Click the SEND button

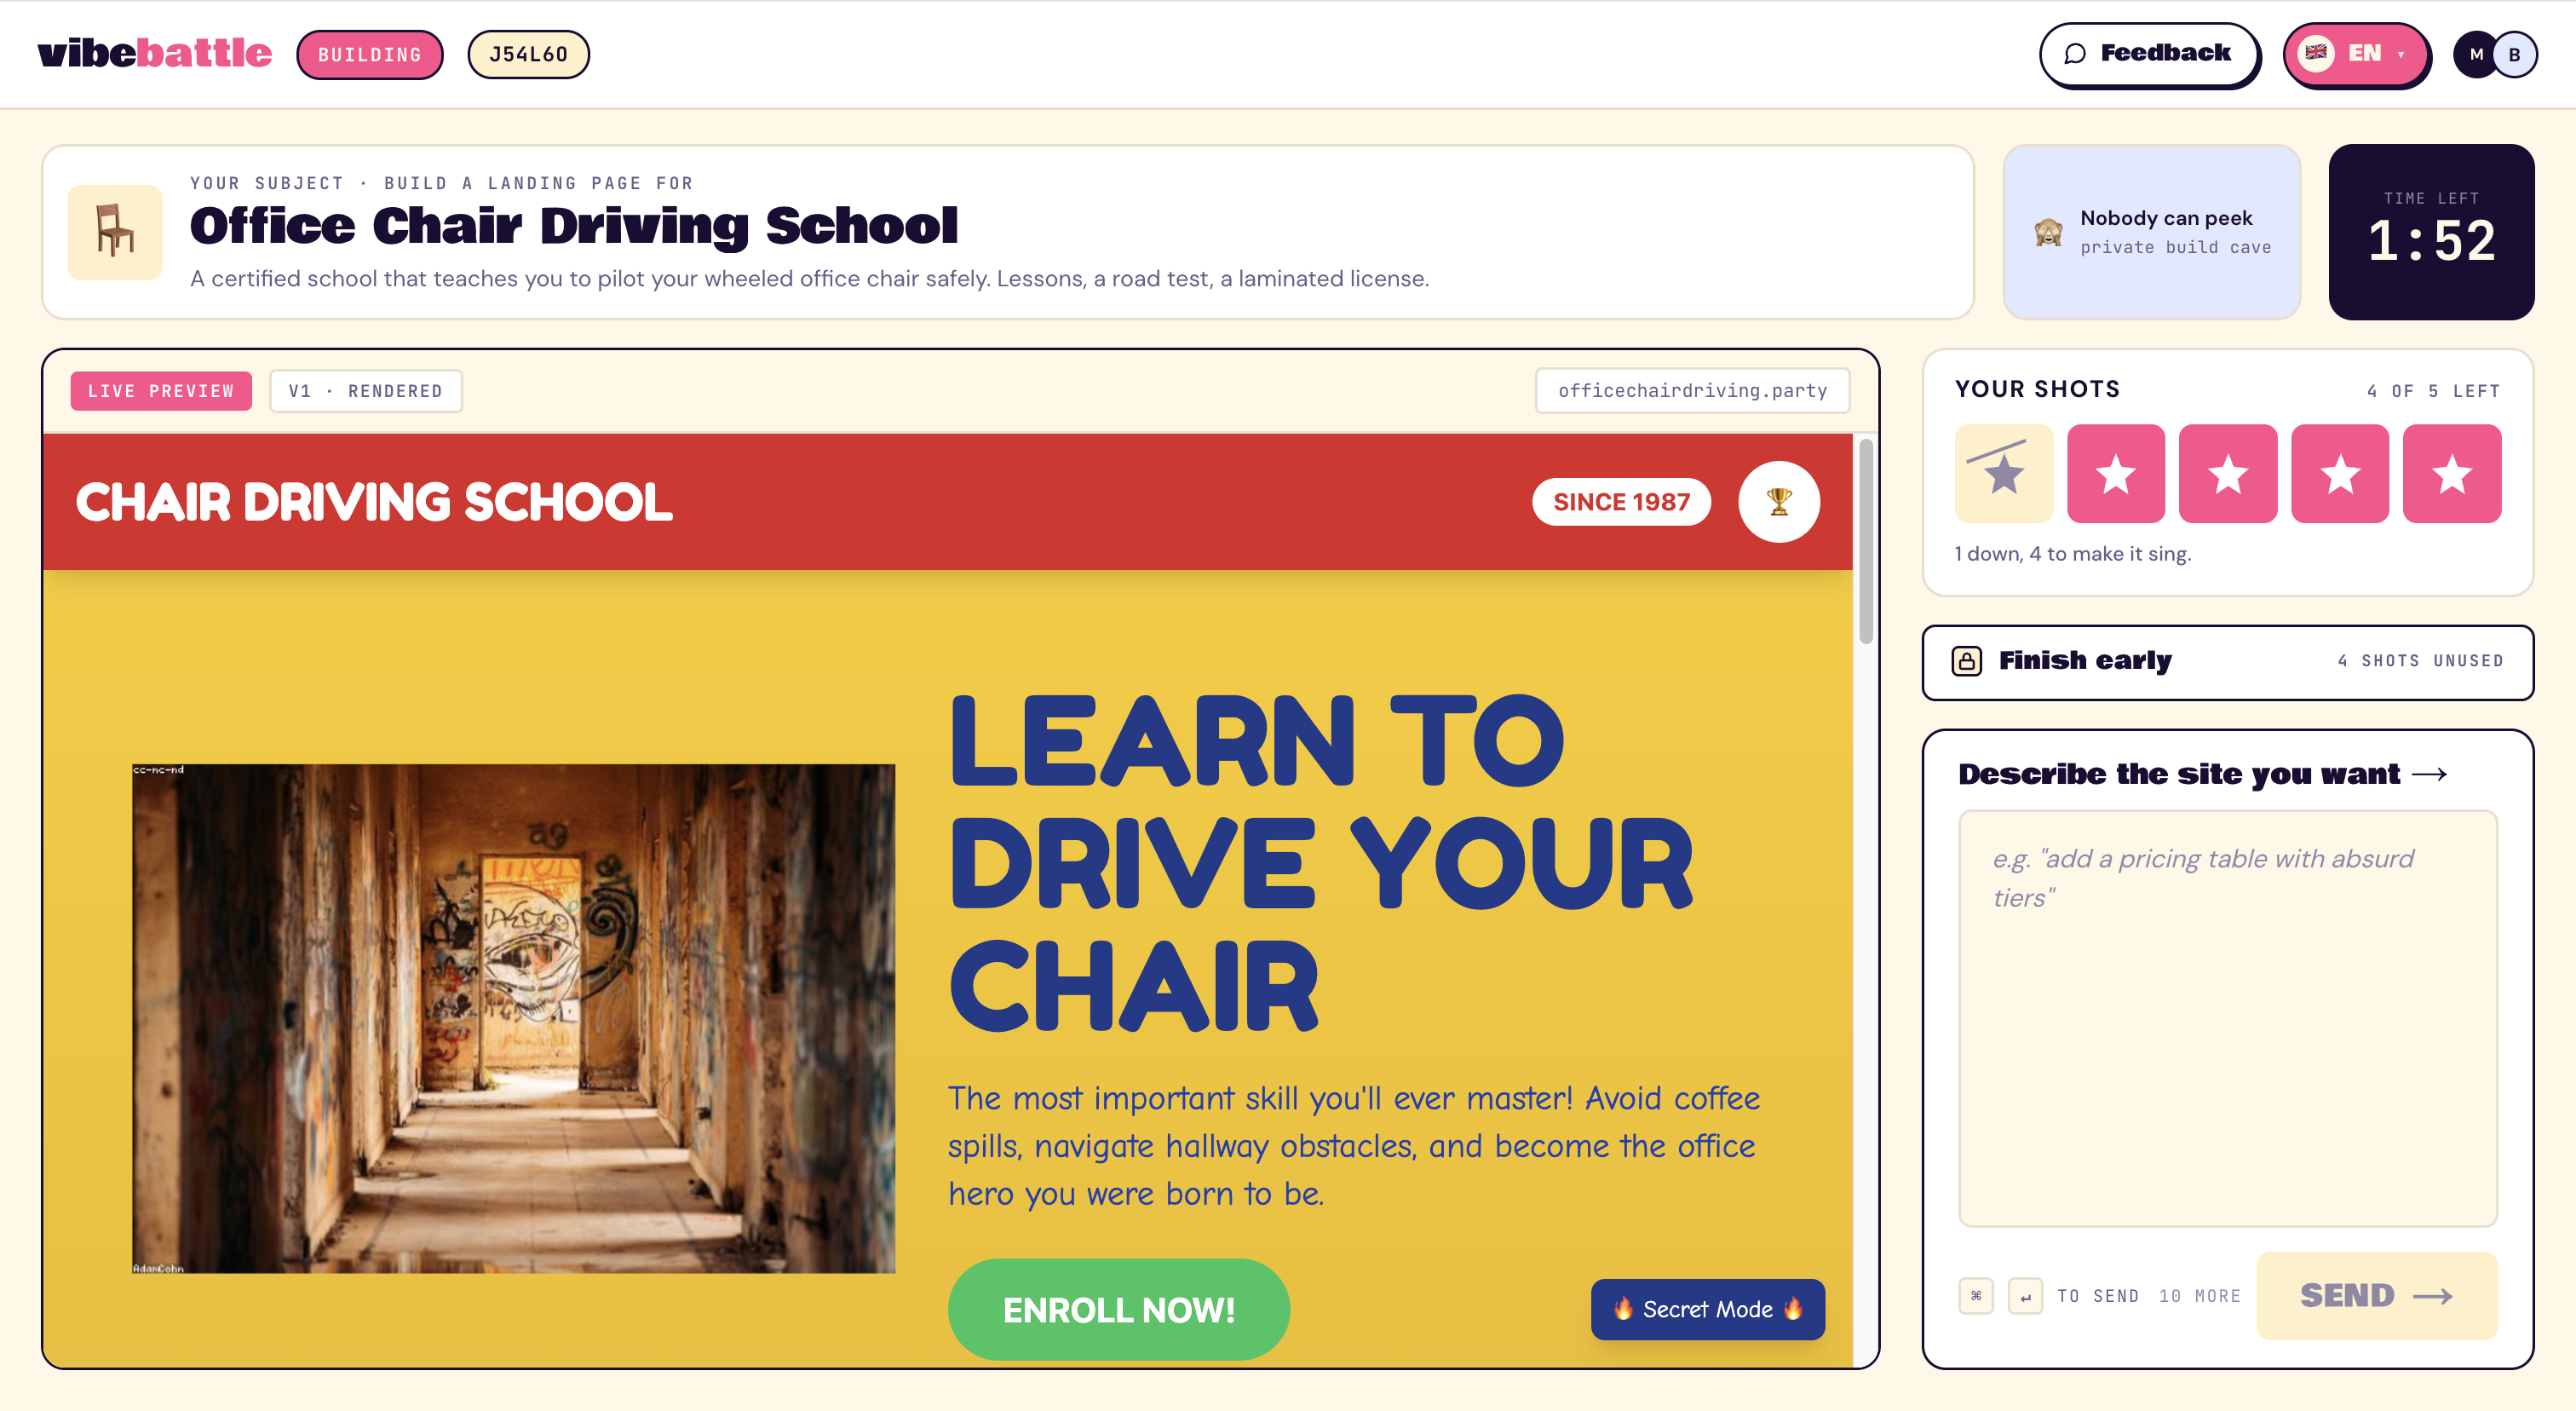coord(2377,1295)
